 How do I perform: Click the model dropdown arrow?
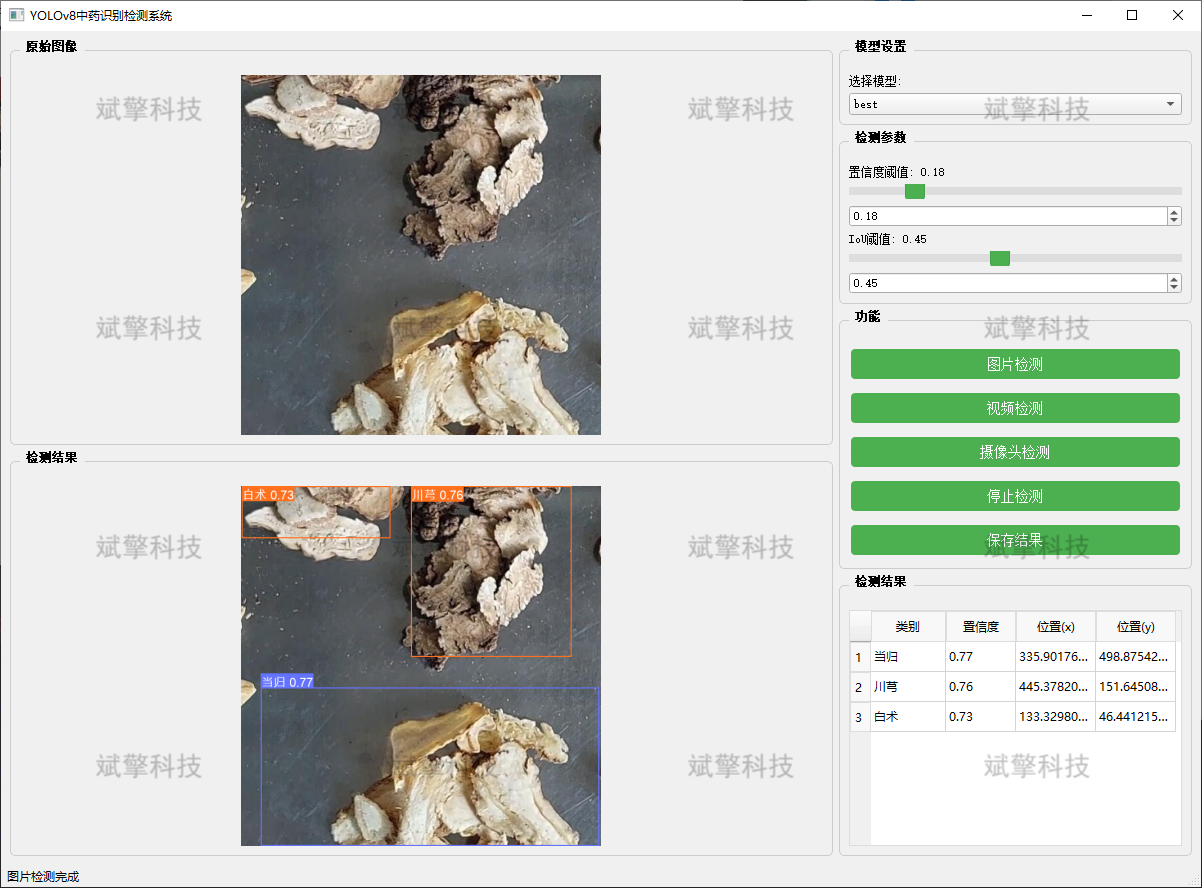pyautogui.click(x=1170, y=104)
